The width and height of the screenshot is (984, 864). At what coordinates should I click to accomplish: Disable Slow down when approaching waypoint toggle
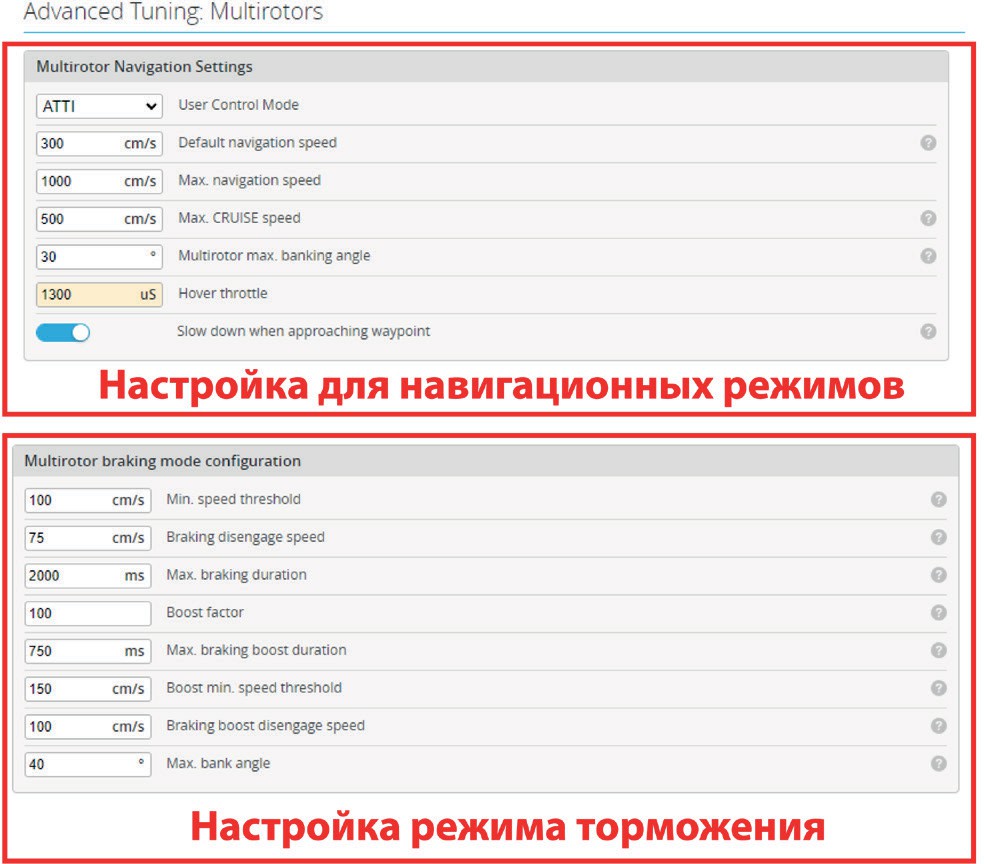63,332
